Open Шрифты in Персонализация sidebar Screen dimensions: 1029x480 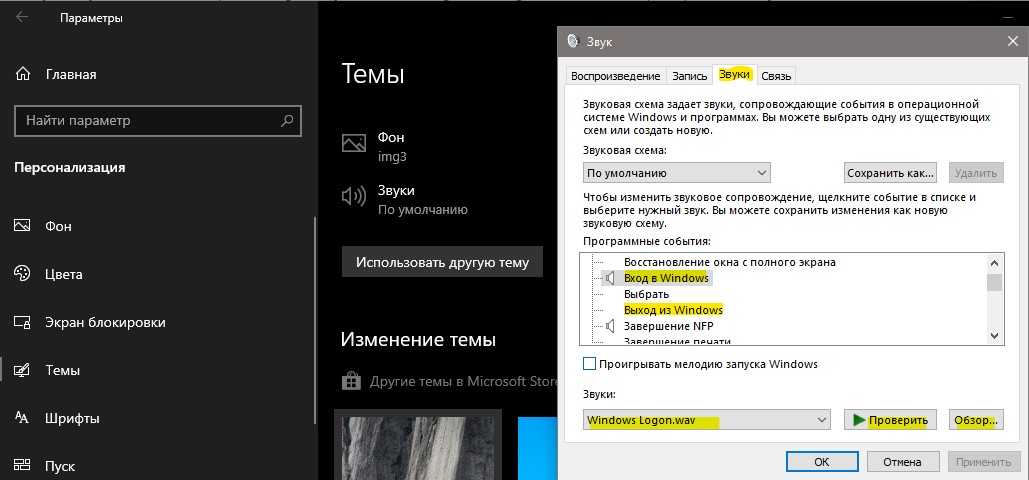[x=72, y=418]
